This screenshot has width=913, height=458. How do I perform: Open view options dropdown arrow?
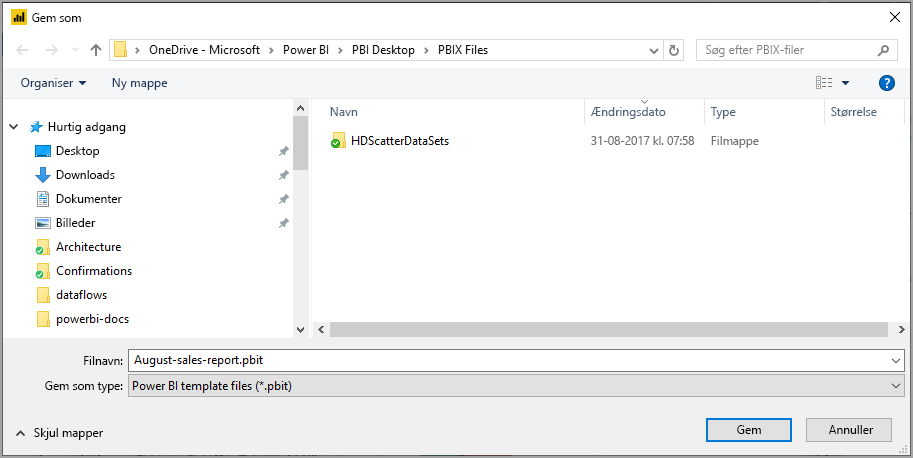[x=845, y=83]
